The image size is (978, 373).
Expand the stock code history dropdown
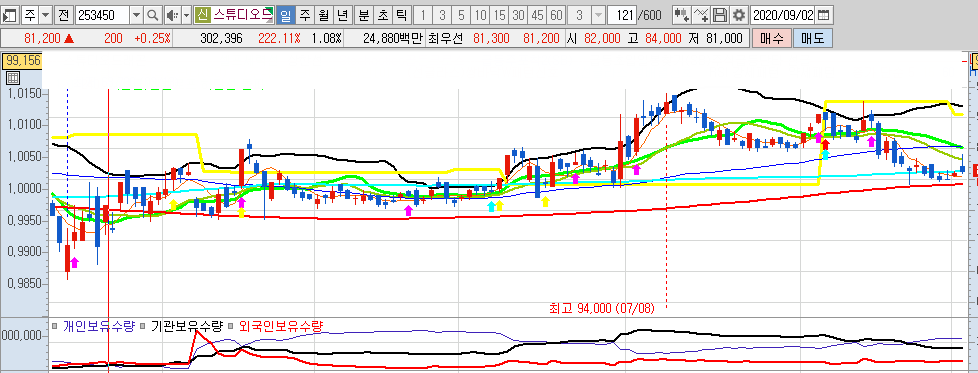[x=137, y=14]
